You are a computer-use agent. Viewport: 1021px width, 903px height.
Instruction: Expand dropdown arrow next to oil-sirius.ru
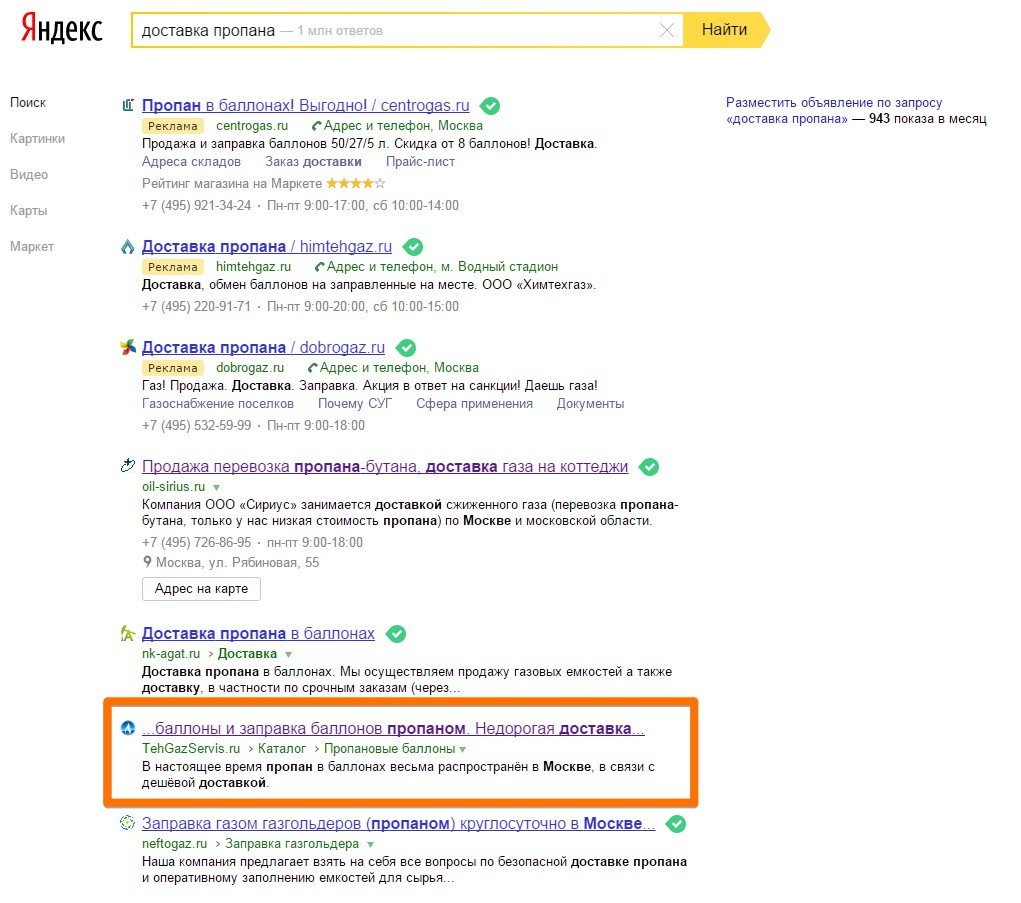click(x=217, y=488)
